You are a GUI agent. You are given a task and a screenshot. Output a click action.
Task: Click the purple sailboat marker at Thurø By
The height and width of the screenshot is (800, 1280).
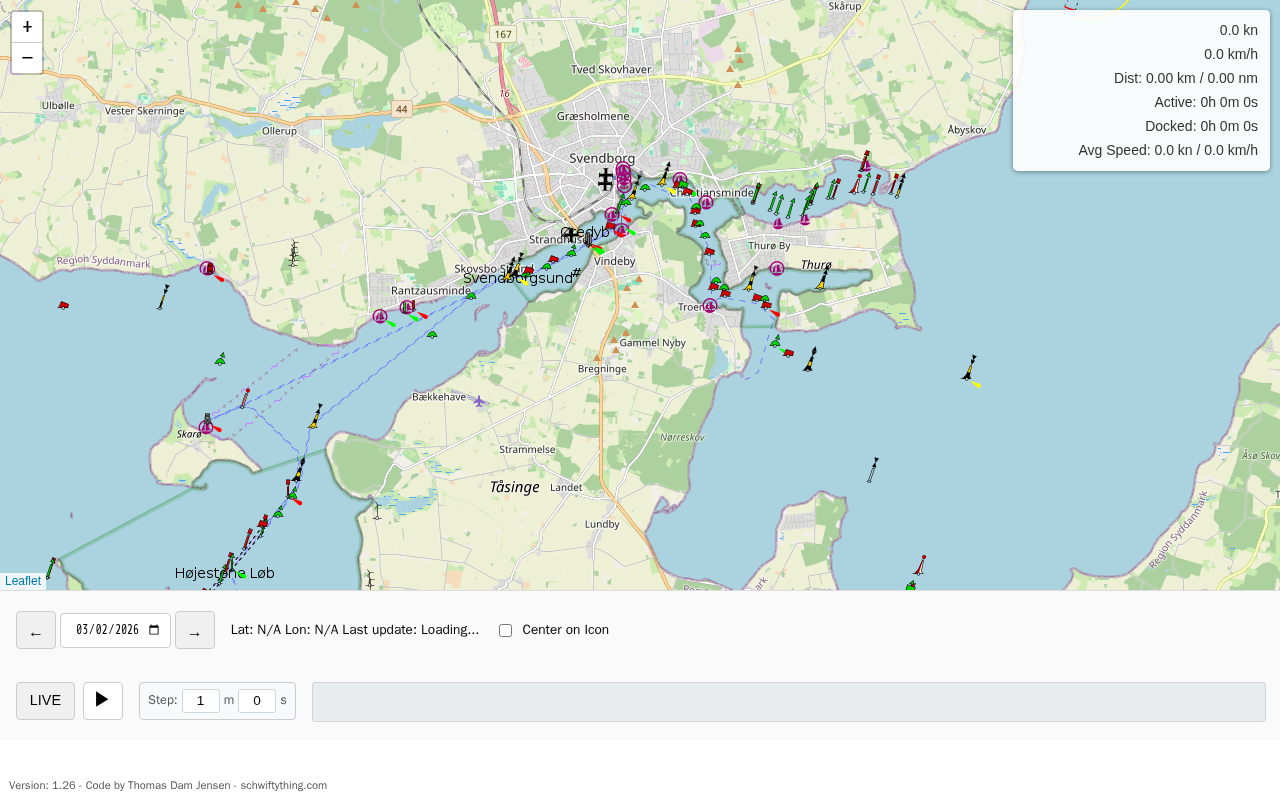click(x=777, y=268)
